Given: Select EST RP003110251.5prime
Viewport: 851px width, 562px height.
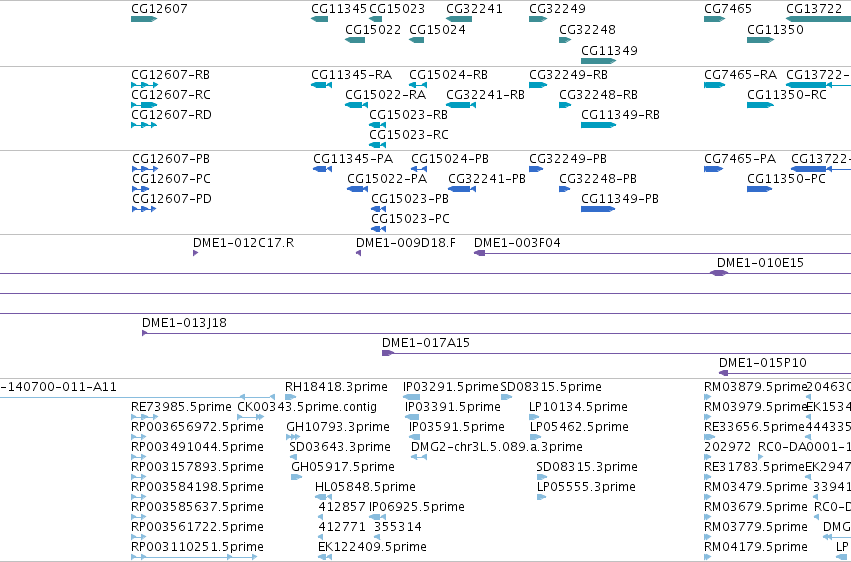Looking at the screenshot, I should point(197,547).
